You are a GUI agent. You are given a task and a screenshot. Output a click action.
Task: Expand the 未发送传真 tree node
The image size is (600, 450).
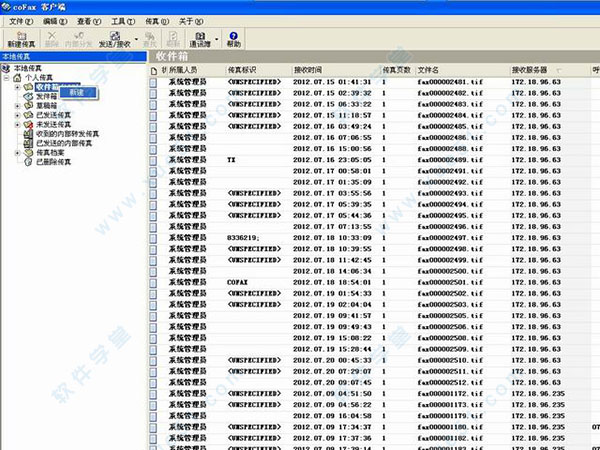17,124
